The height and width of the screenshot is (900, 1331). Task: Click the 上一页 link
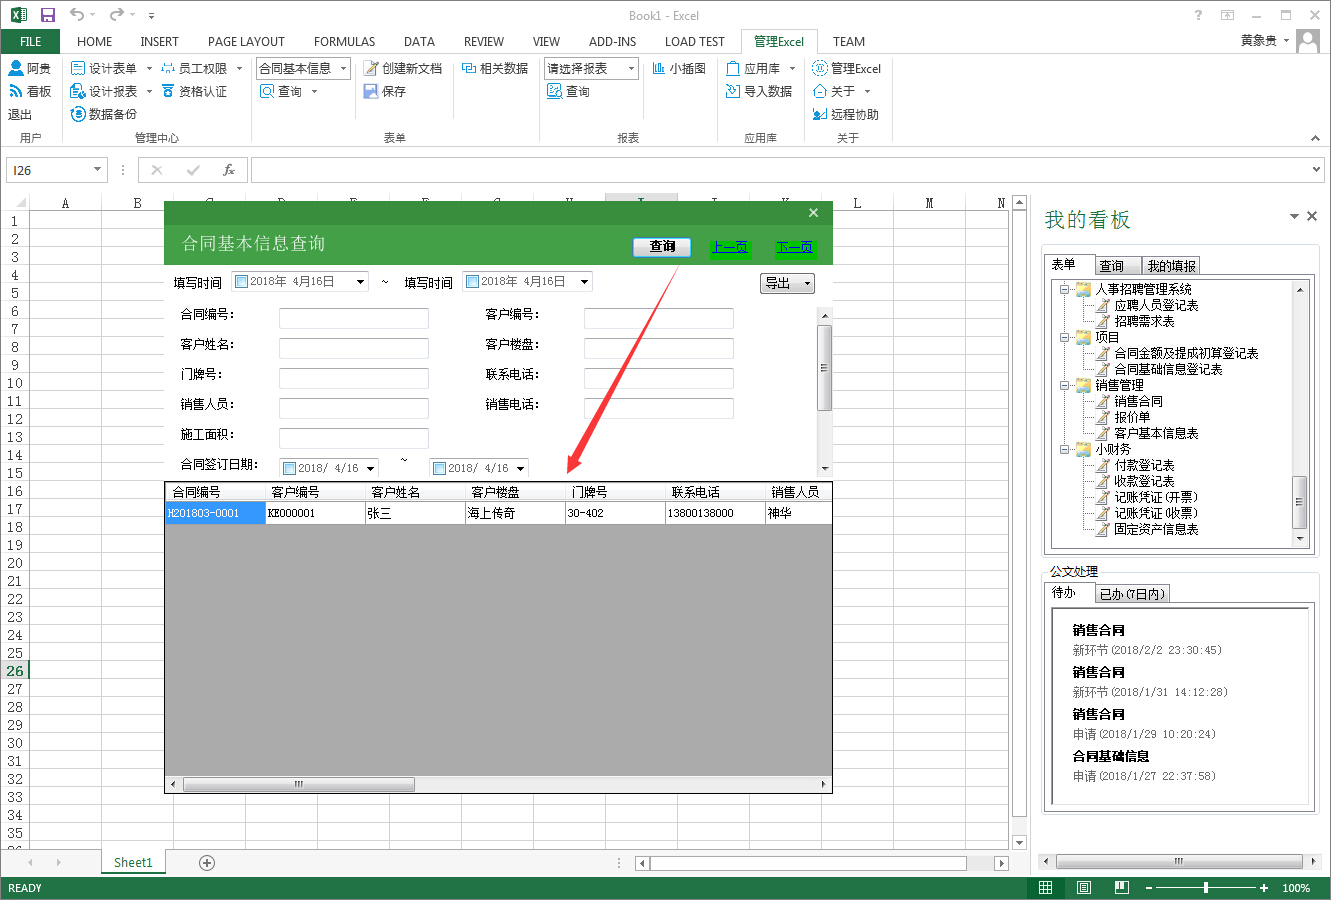coord(730,247)
